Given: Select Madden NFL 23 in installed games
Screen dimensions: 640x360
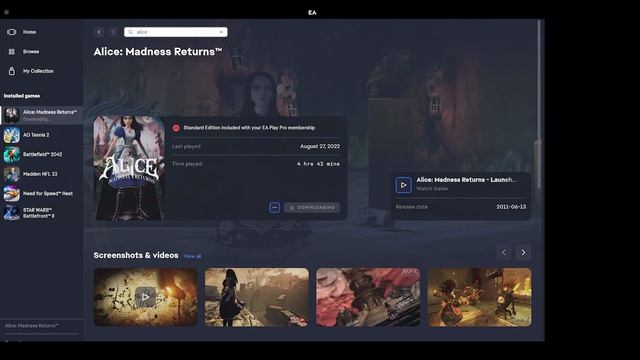Looking at the screenshot, I should pyautogui.click(x=42, y=174).
